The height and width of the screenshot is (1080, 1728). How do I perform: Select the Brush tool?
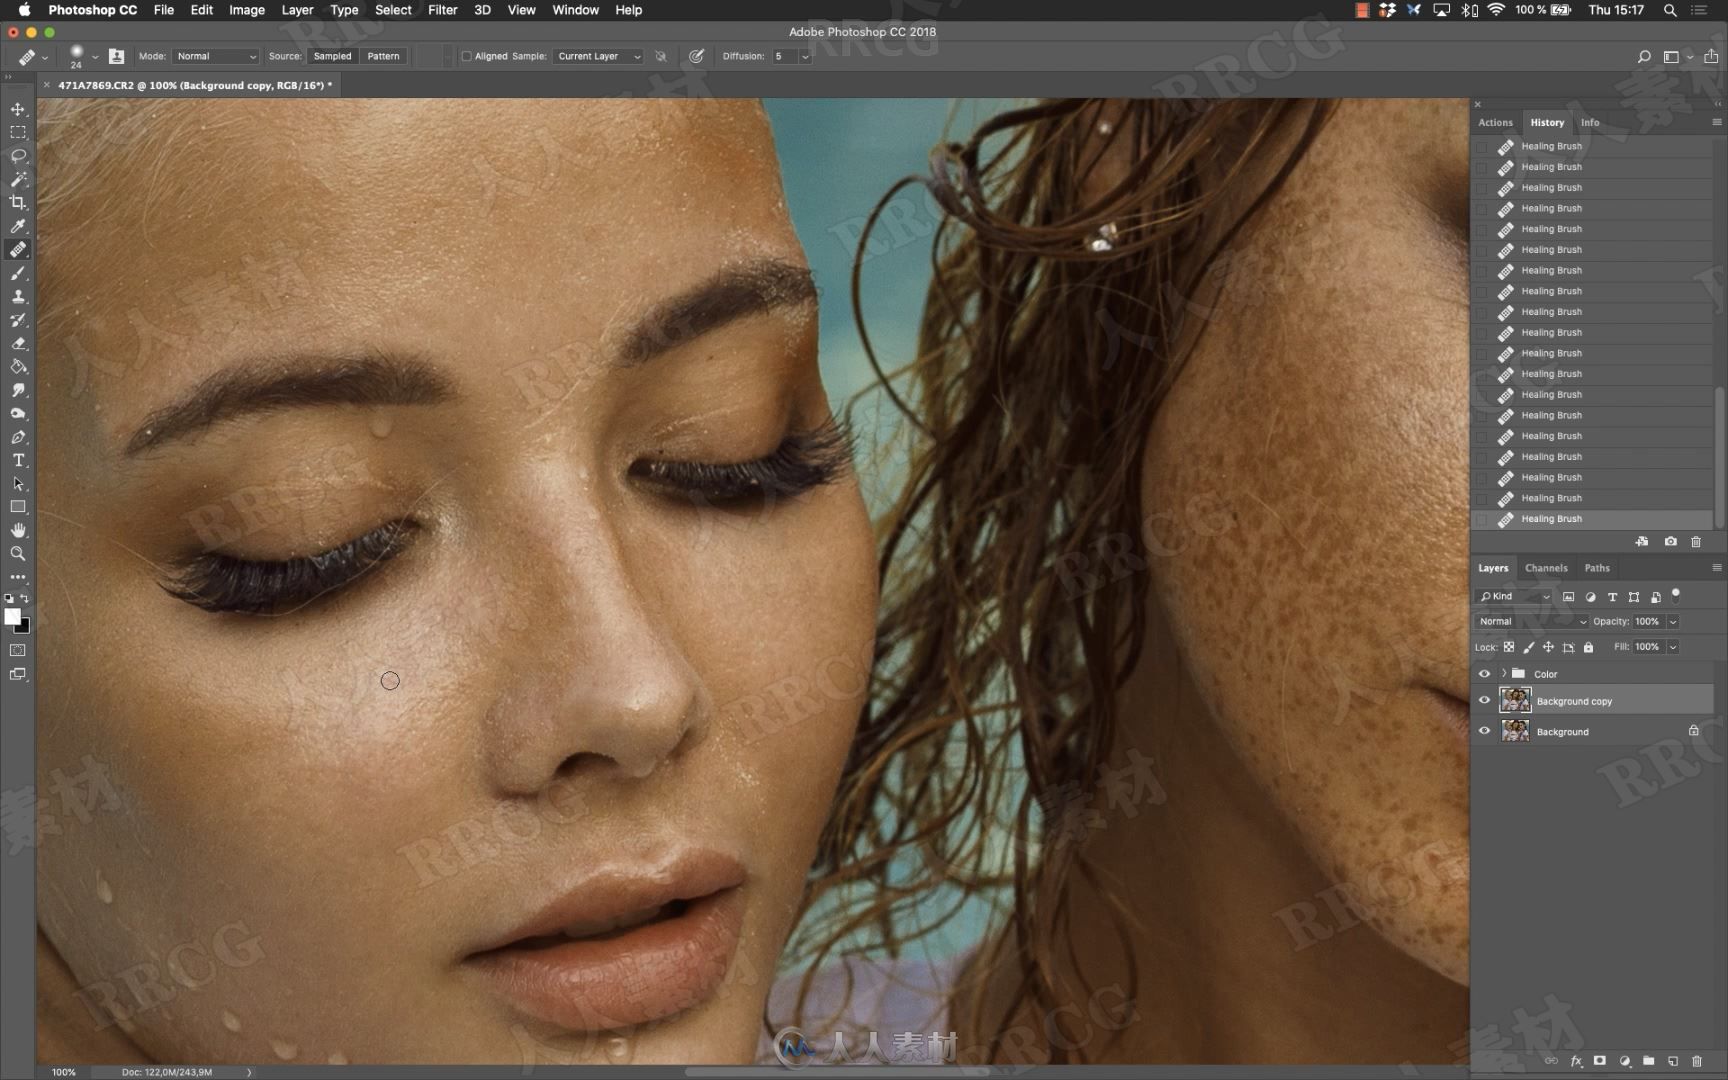(x=18, y=273)
